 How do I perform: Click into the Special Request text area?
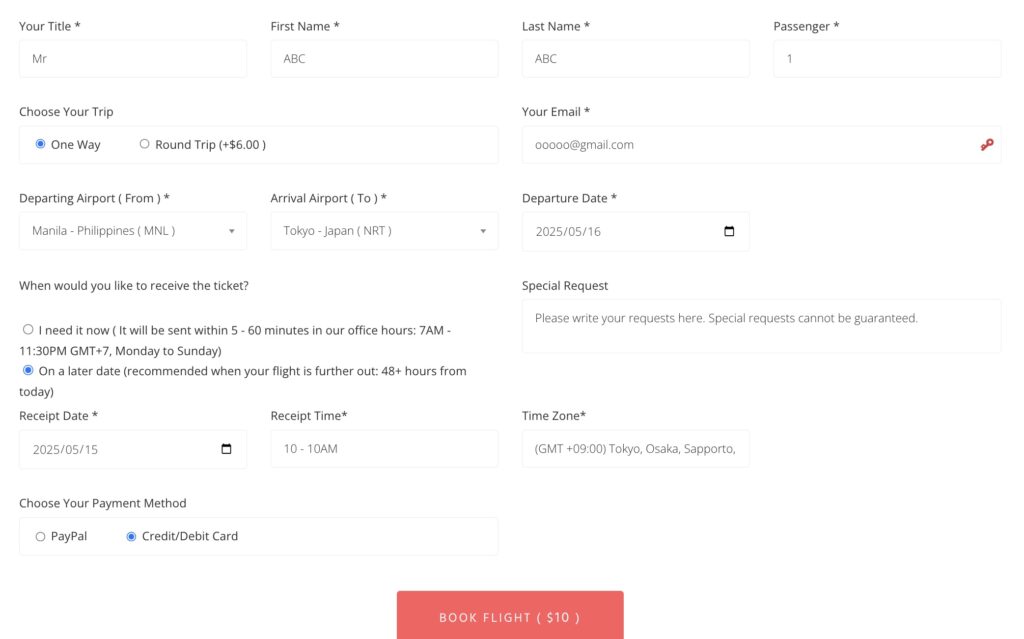[761, 326]
